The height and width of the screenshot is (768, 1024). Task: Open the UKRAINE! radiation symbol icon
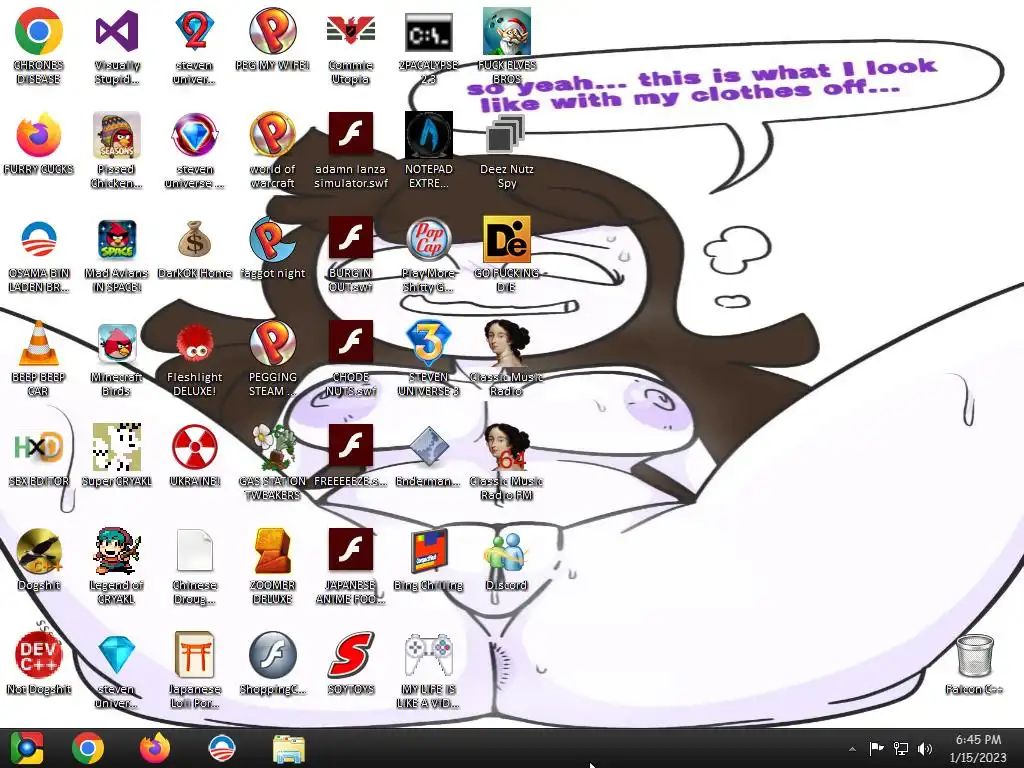click(x=195, y=447)
